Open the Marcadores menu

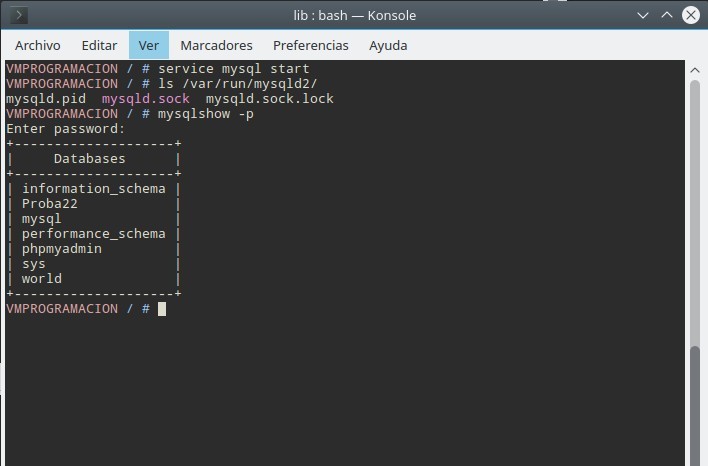tap(216, 46)
